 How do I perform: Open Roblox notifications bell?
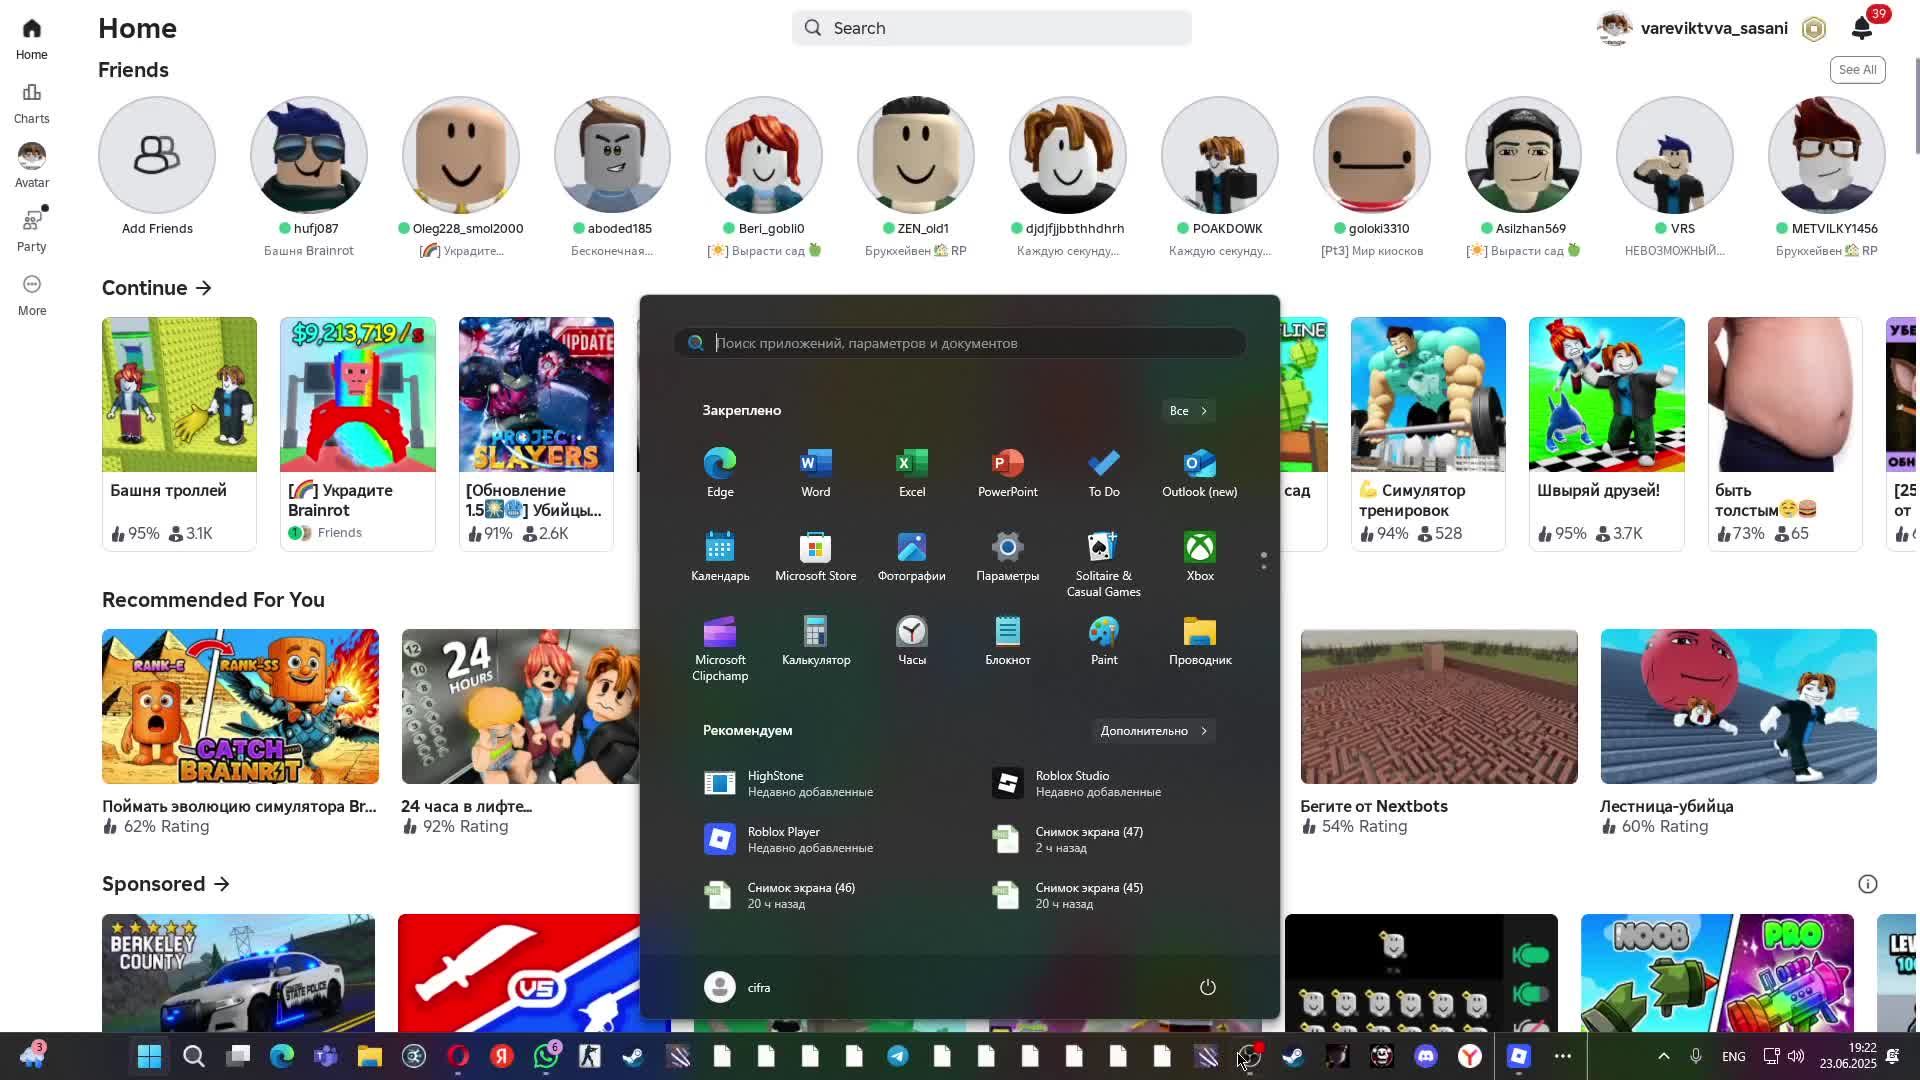click(x=1862, y=28)
